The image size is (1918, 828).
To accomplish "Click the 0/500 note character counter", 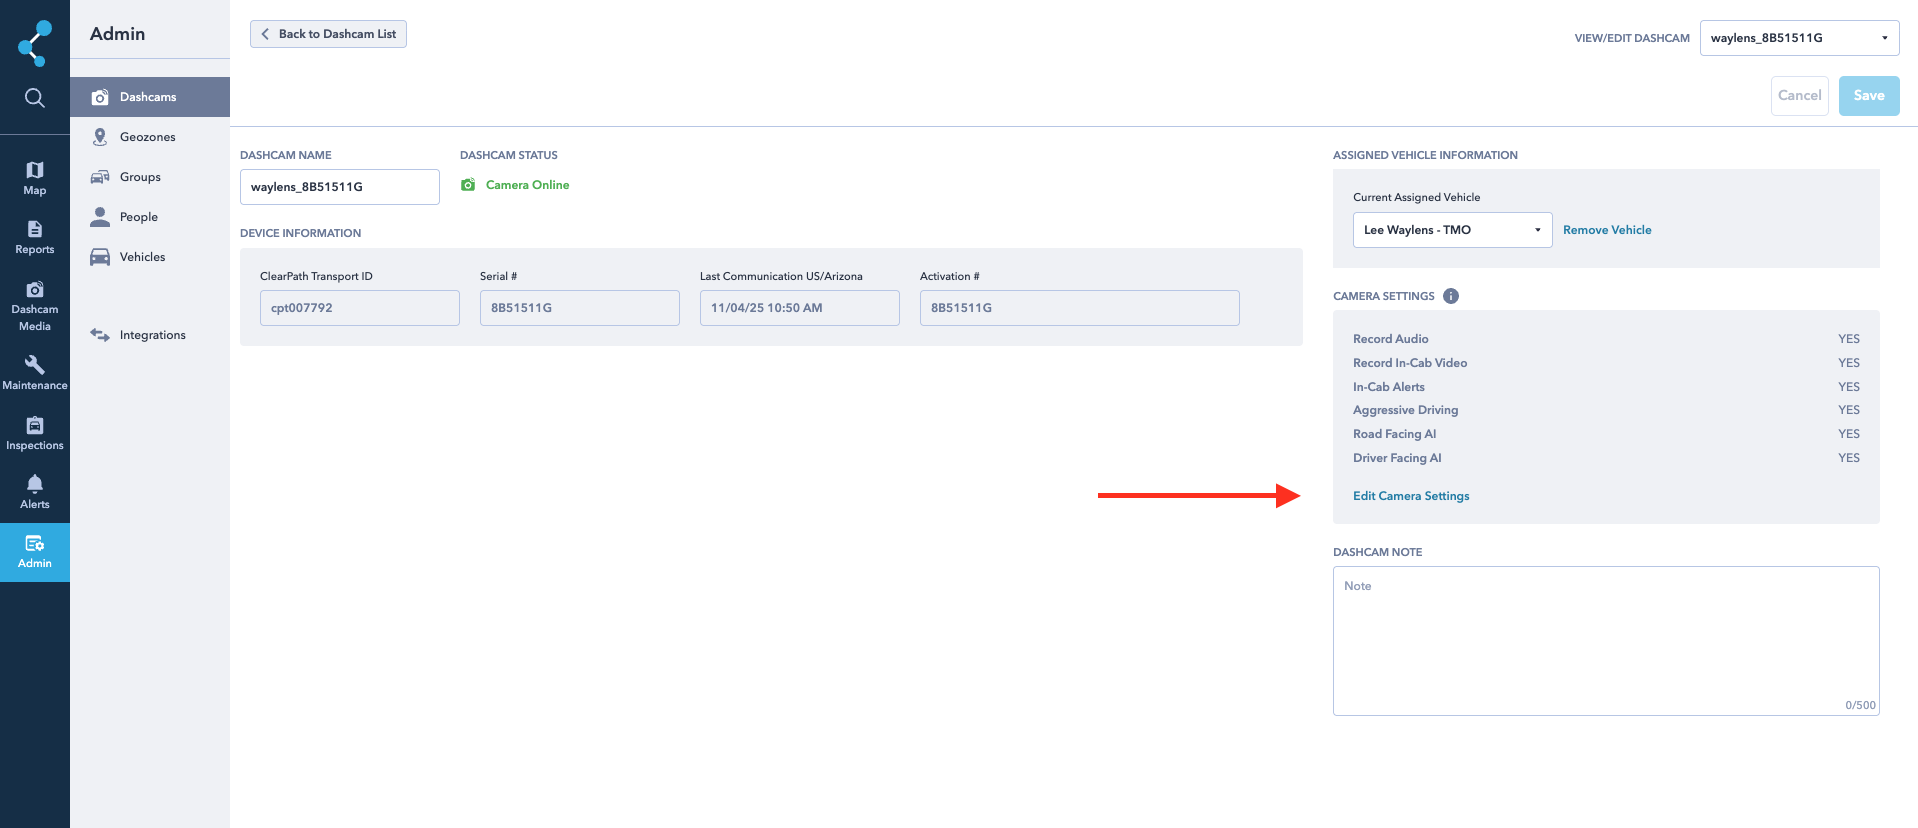I will tap(1860, 705).
